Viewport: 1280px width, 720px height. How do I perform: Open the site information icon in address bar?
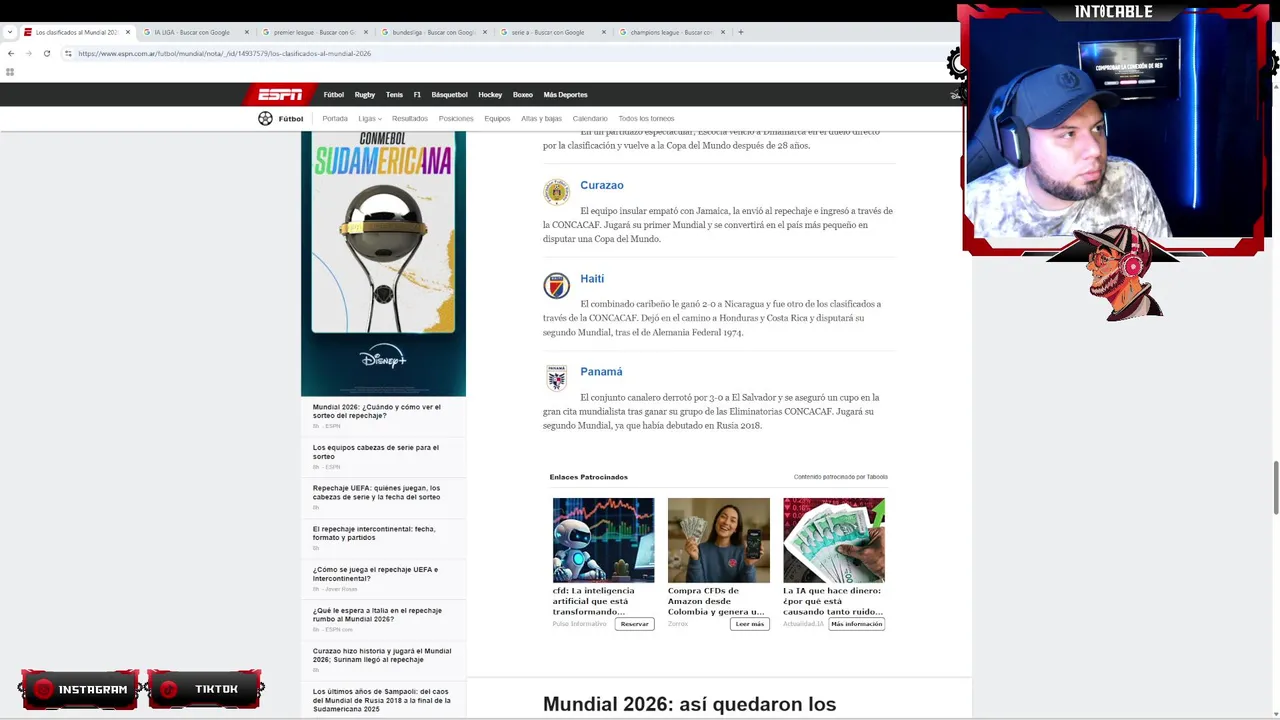69,53
